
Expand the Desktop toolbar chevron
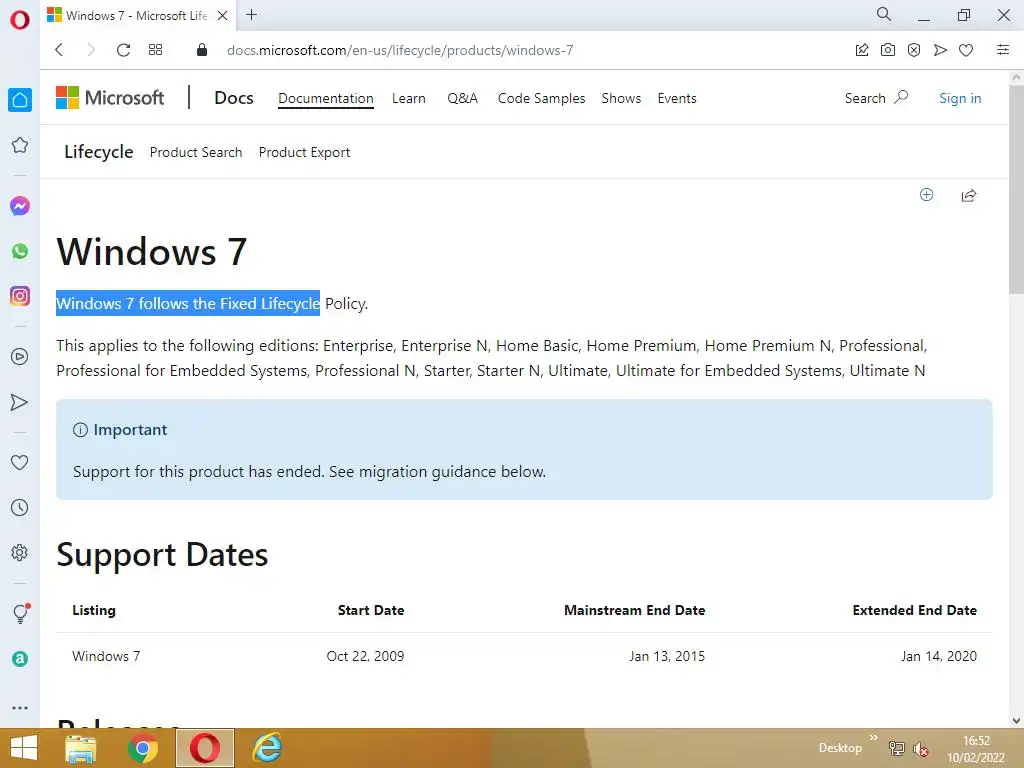pyautogui.click(x=874, y=737)
